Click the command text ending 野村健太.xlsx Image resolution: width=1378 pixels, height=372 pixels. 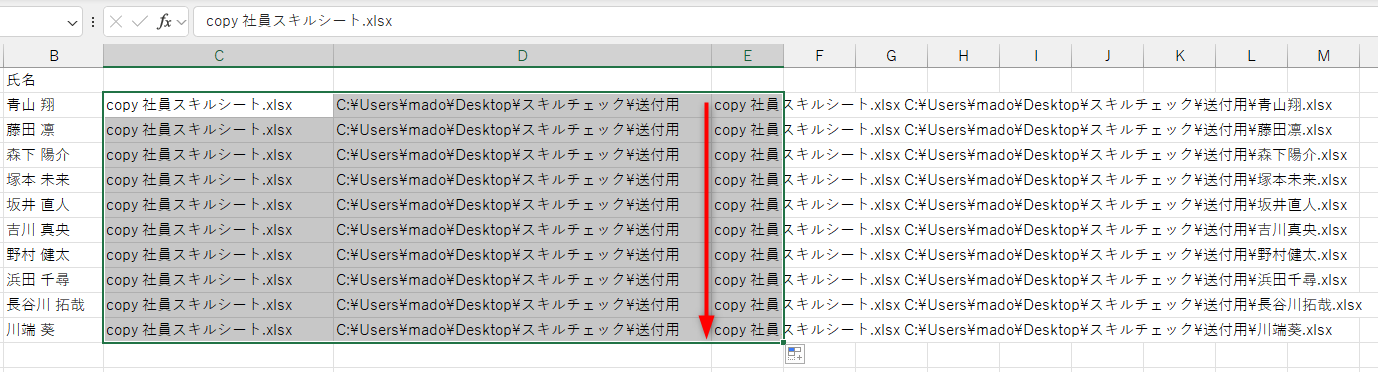pos(1031,254)
